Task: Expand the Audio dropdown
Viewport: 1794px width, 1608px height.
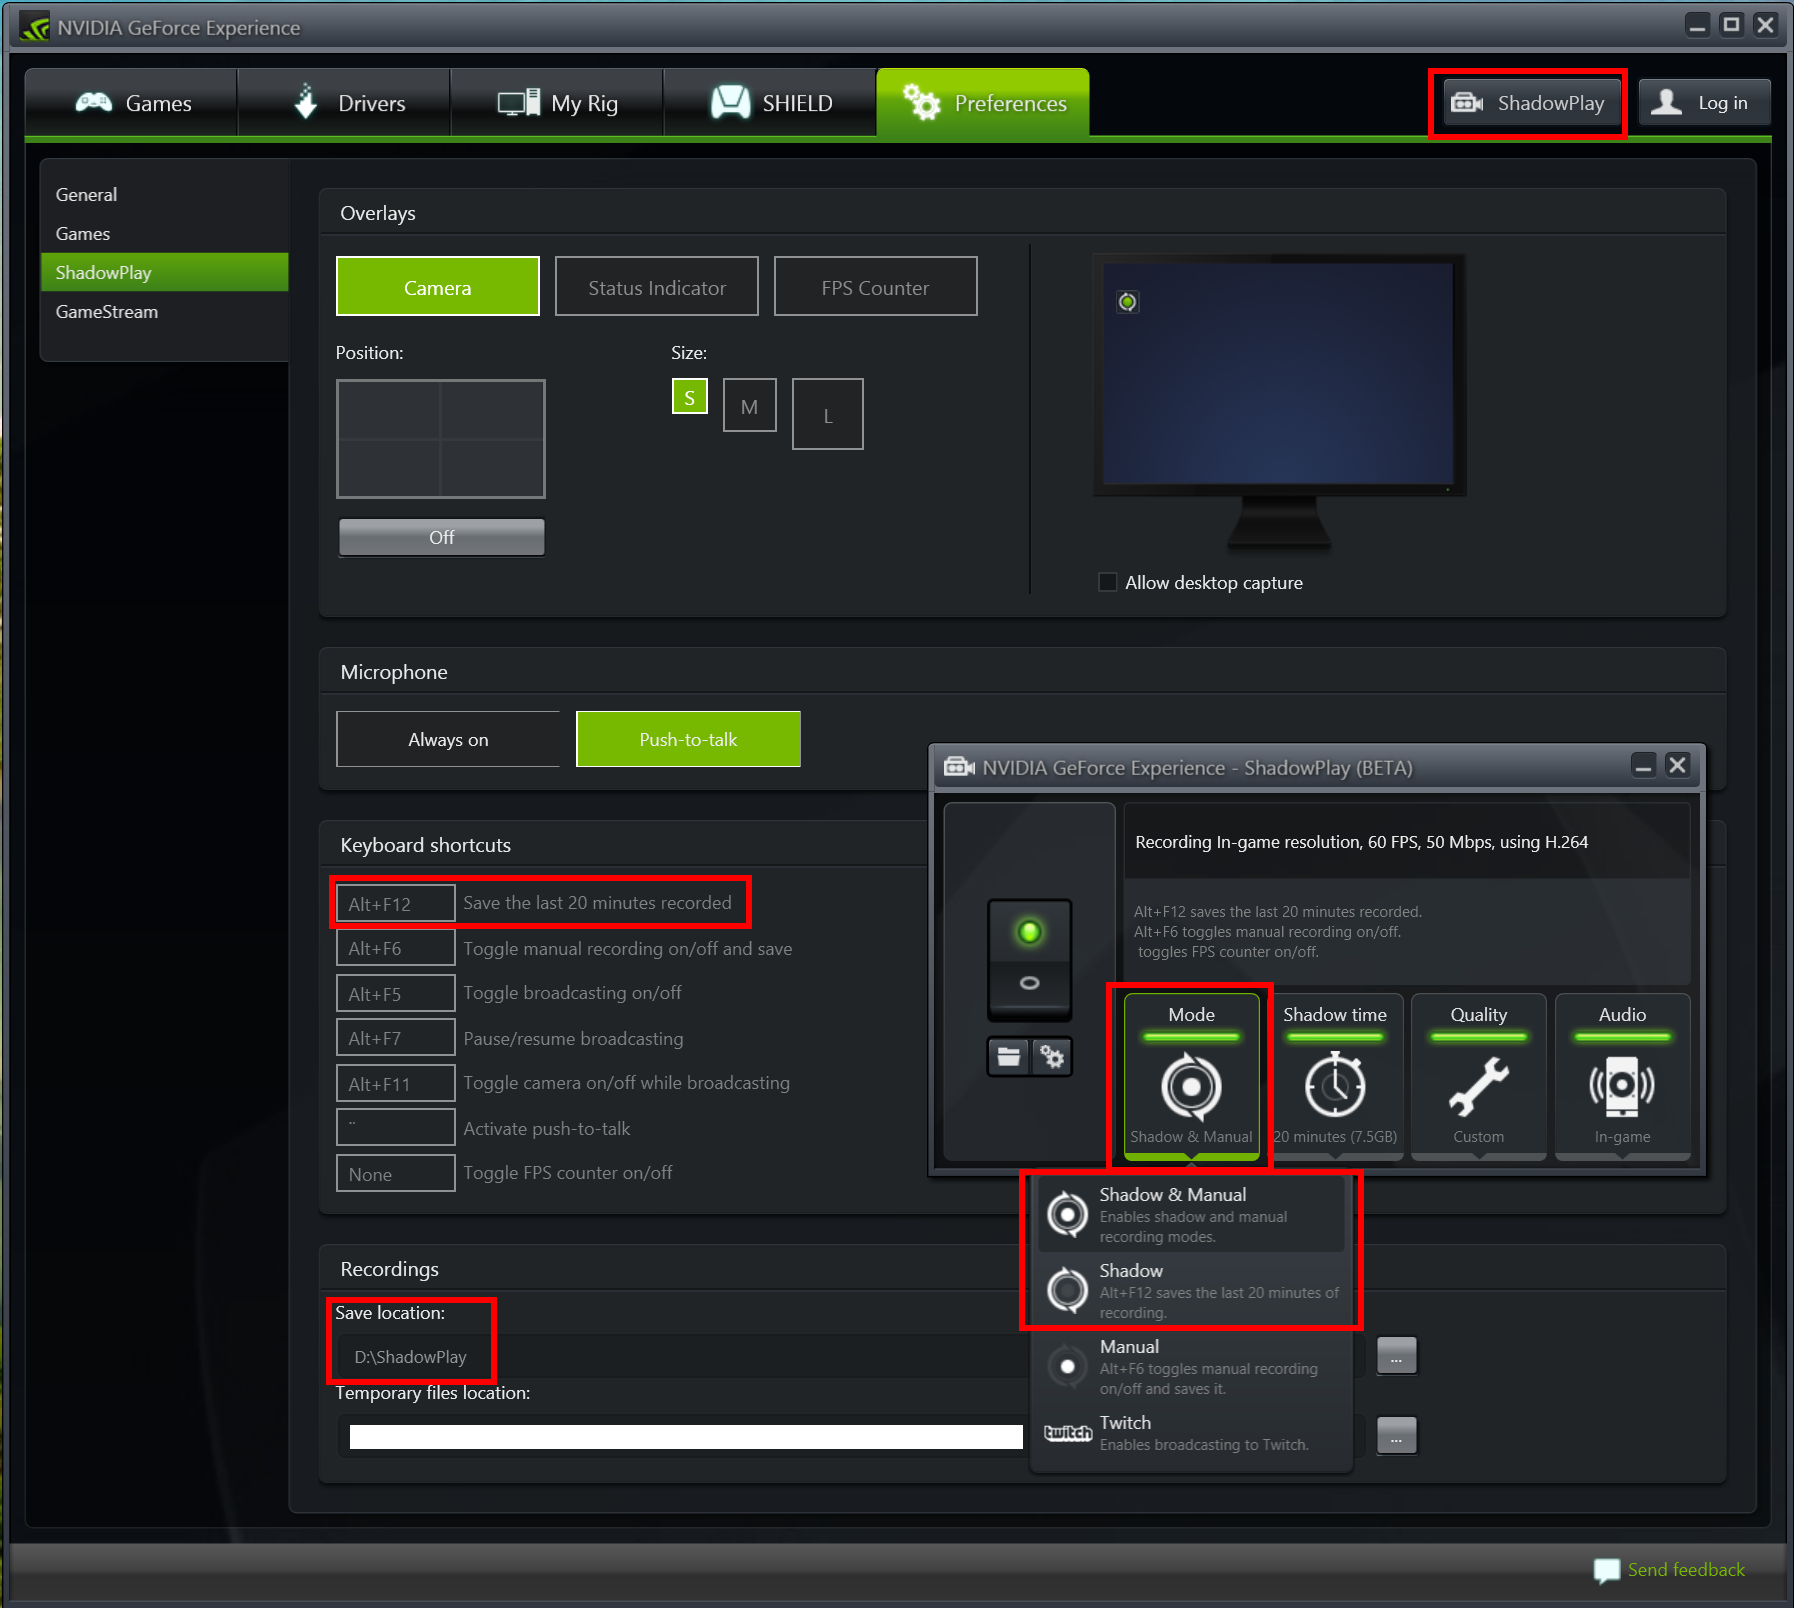Action: pos(1622,1076)
